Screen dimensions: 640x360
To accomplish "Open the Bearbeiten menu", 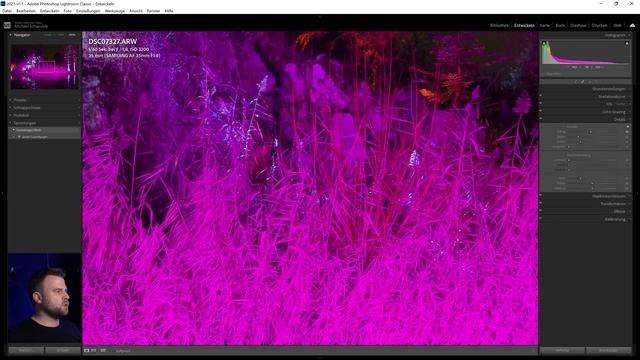I will tap(26, 11).
